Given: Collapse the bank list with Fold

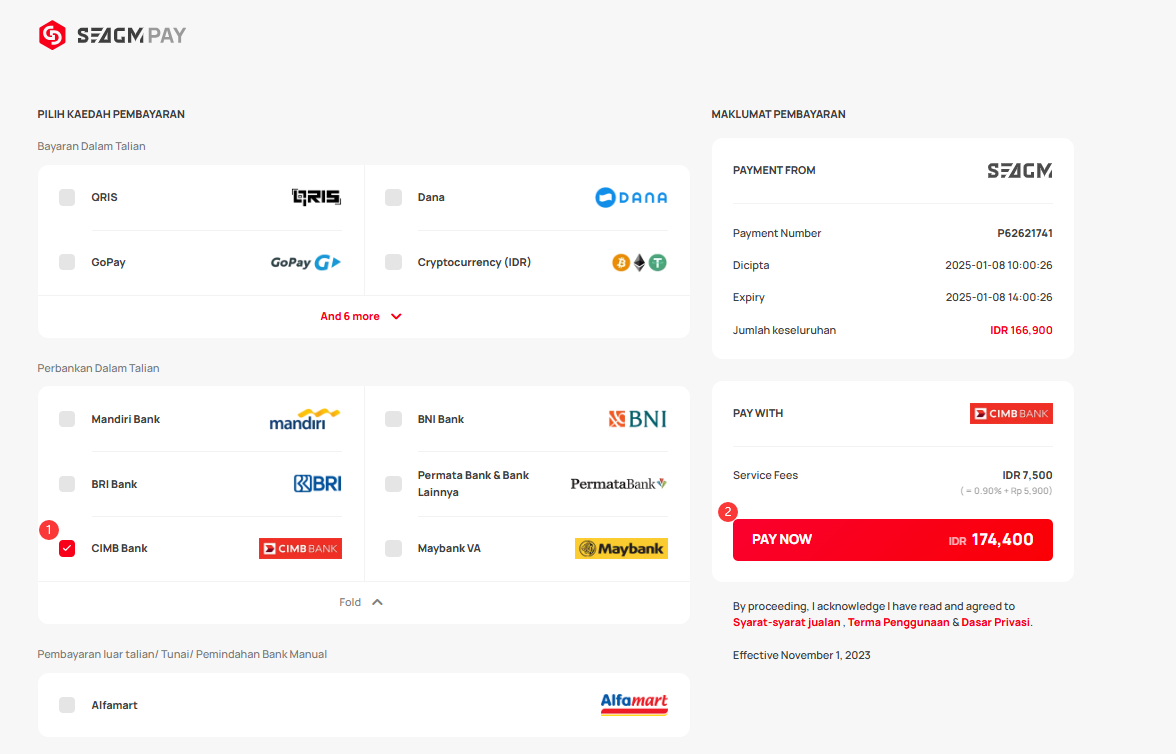Looking at the screenshot, I should tap(361, 602).
